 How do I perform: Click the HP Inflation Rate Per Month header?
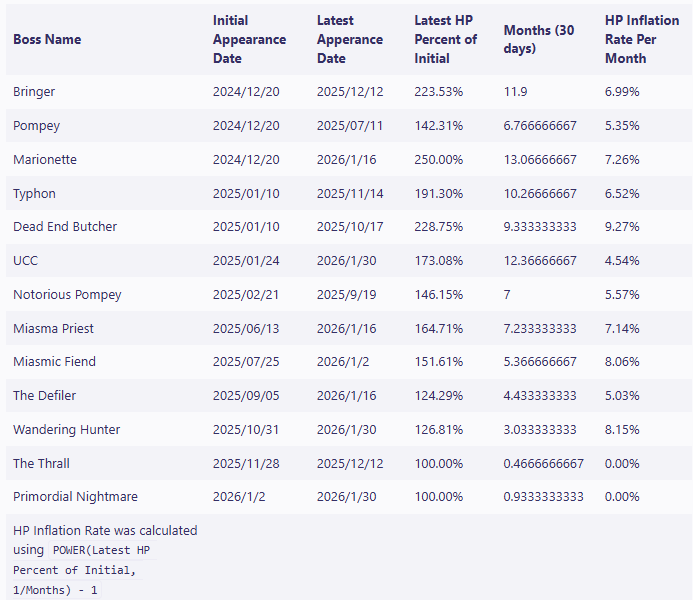pos(642,40)
